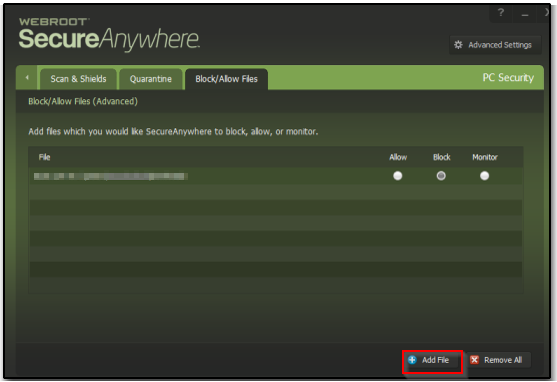Image resolution: width=557 pixels, height=382 pixels.
Task: Minimize the SecureAnywhere window
Action: [525, 14]
